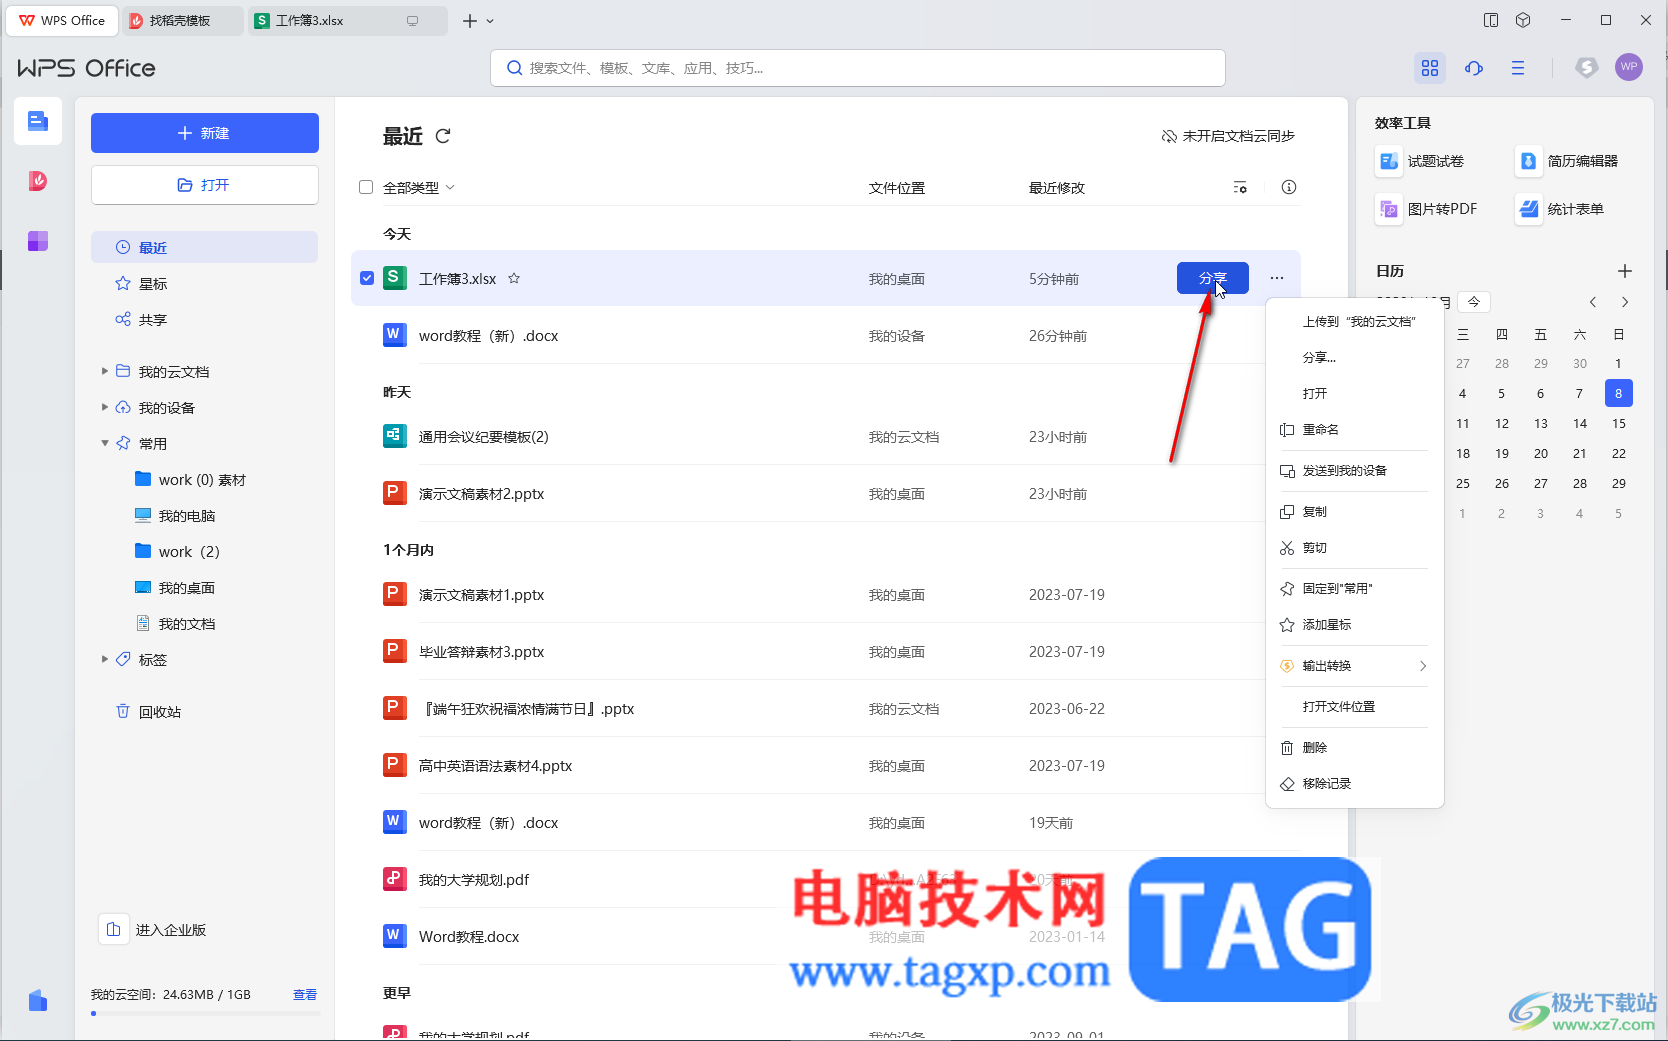
Task: Choose 移除记录 from the context menu
Action: coord(1354,784)
